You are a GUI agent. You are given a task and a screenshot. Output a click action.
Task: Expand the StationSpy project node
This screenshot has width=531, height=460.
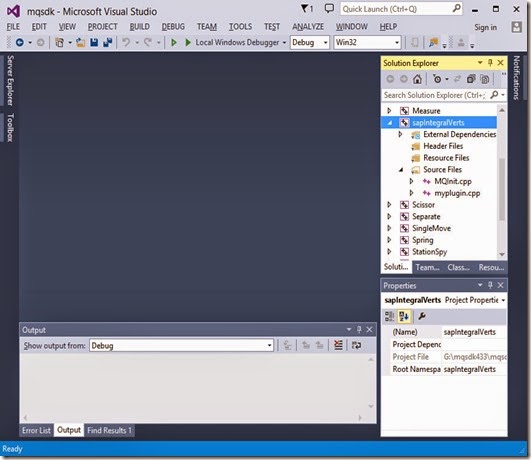tap(389, 251)
